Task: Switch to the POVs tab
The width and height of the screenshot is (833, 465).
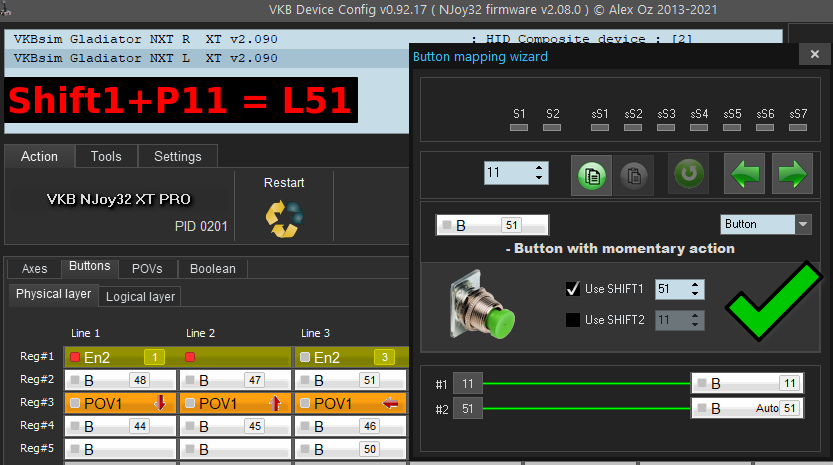Action: tap(147, 268)
